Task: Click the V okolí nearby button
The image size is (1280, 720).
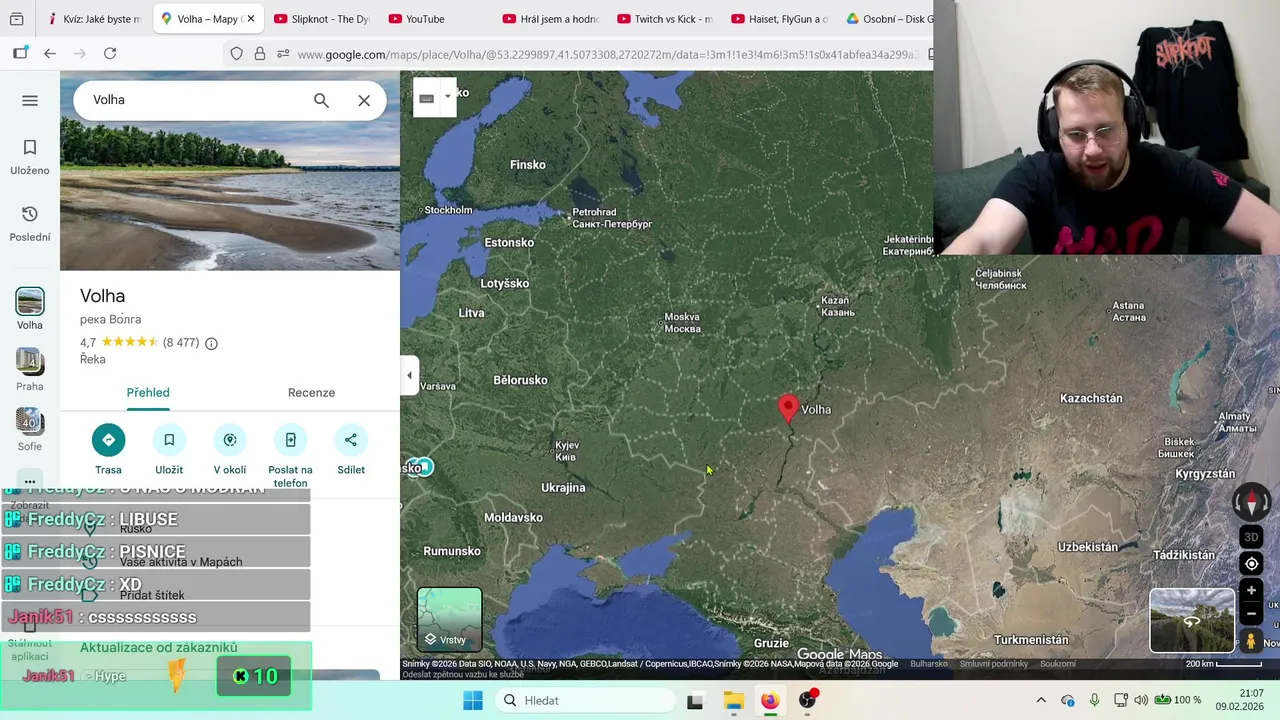Action: (230, 450)
